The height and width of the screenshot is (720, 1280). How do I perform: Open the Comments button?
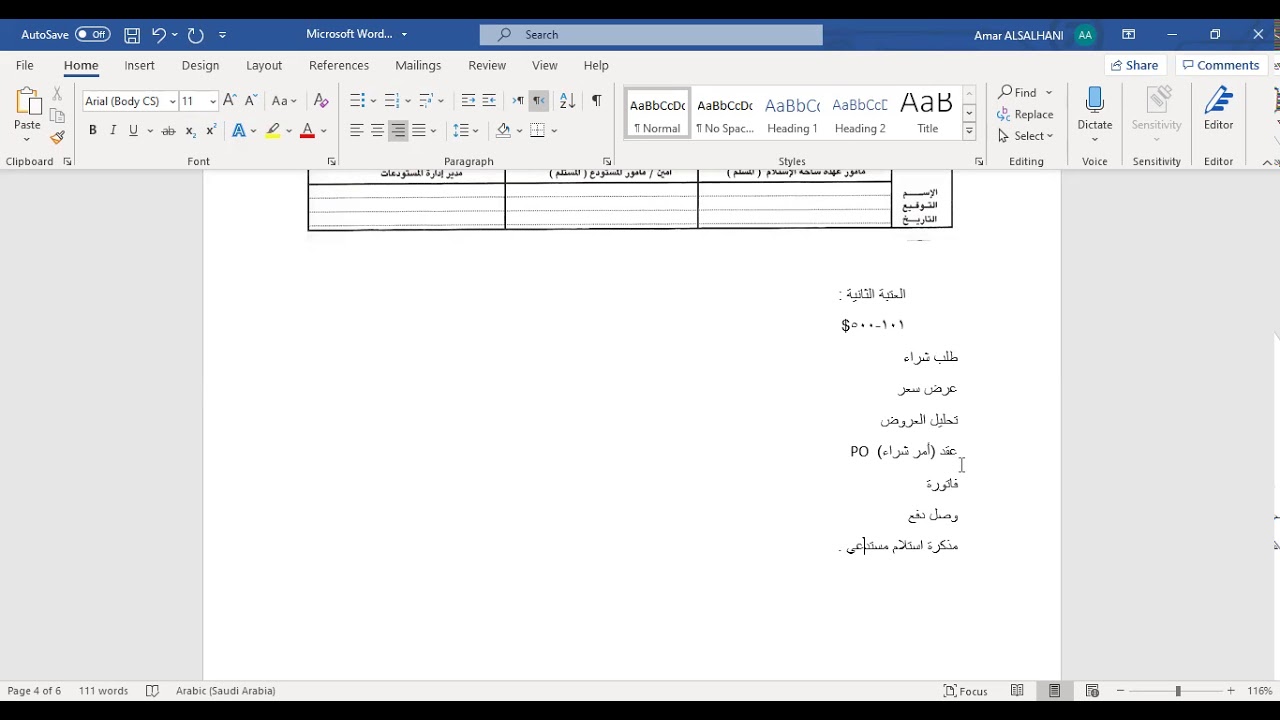[x=1220, y=65]
